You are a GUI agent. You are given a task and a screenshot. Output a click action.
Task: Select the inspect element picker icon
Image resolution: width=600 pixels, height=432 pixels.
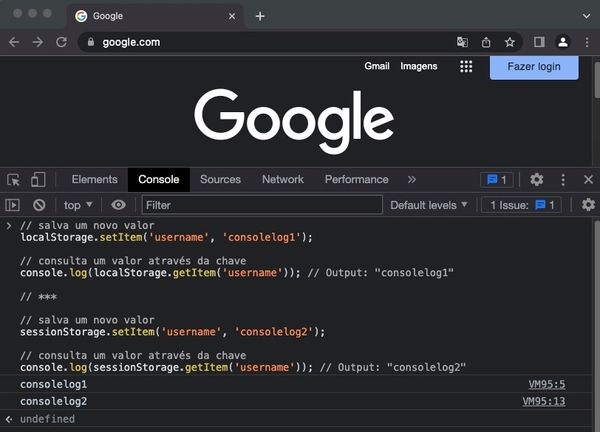pos(14,180)
